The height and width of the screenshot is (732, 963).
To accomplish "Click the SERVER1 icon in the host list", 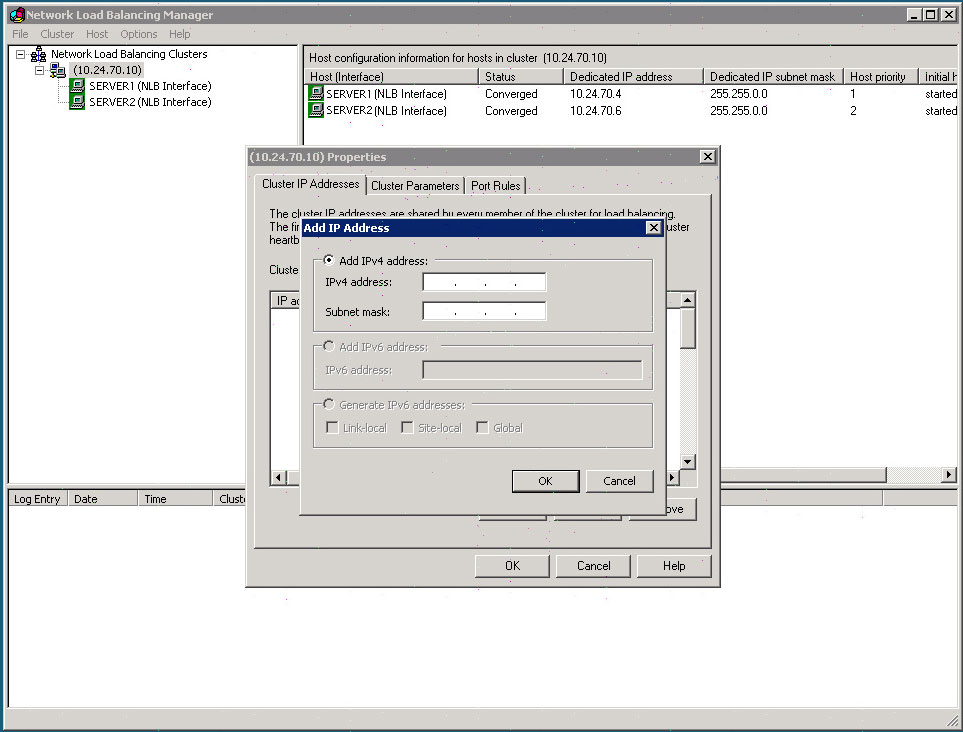I will 316,93.
